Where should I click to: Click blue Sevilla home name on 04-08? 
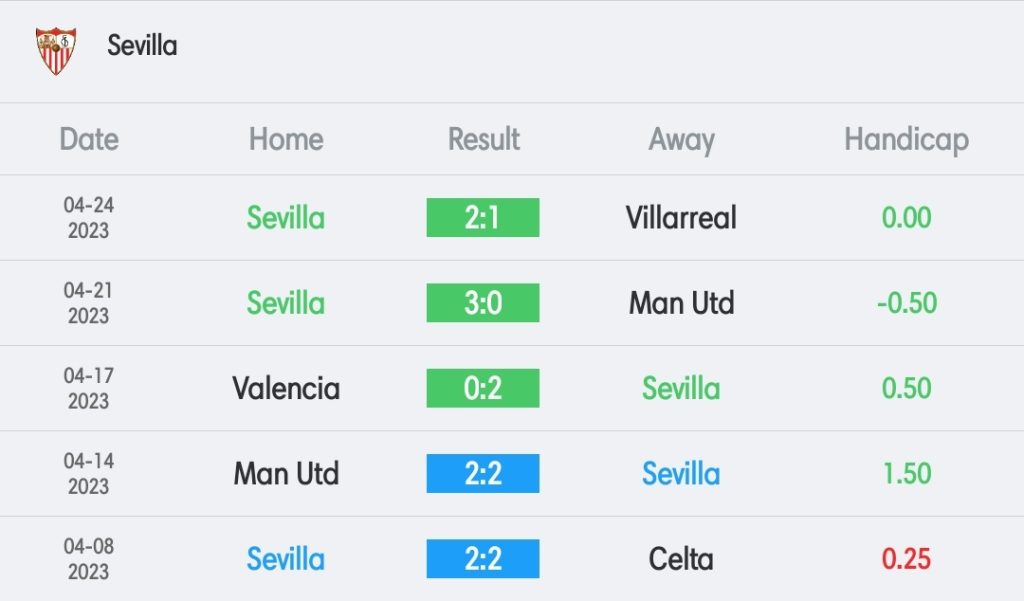285,559
